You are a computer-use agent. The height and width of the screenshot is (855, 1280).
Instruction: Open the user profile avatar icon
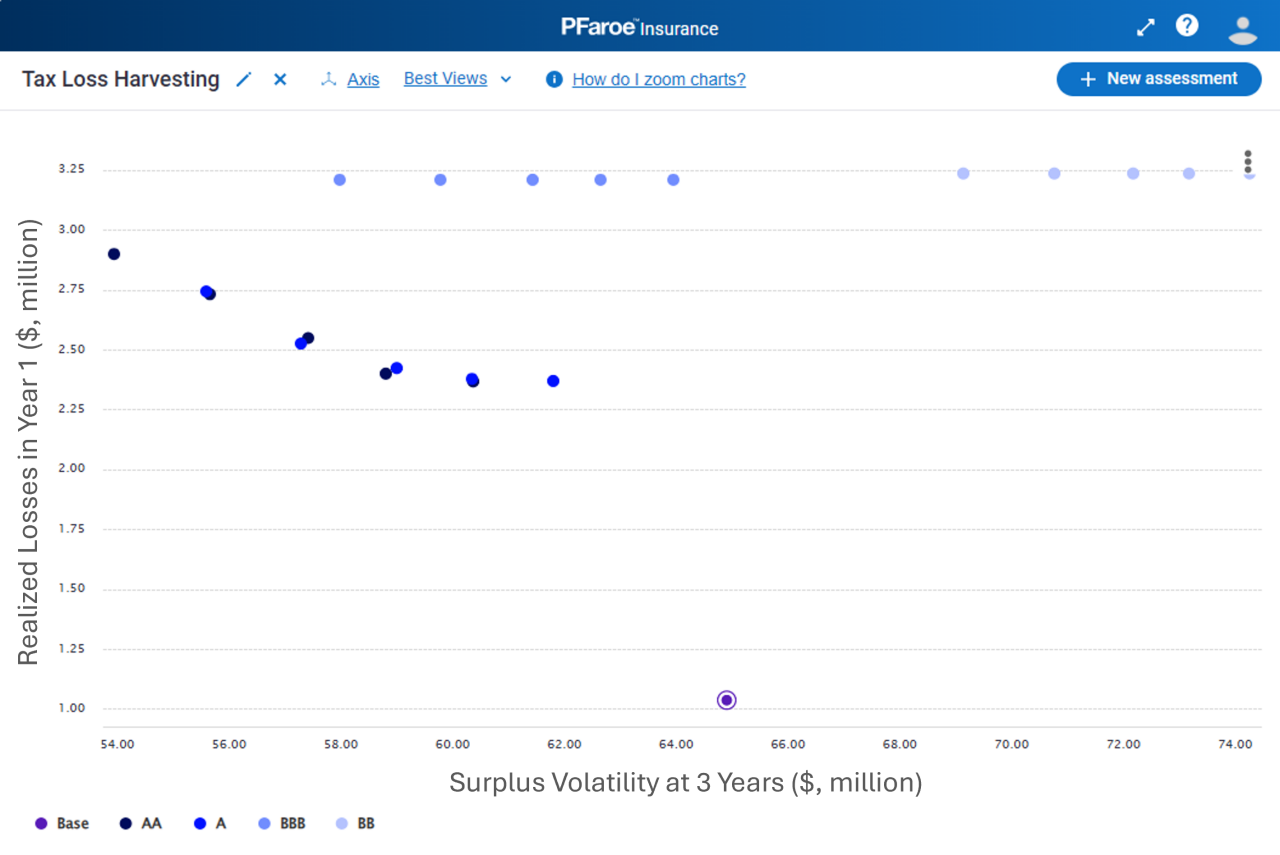[x=1242, y=28]
